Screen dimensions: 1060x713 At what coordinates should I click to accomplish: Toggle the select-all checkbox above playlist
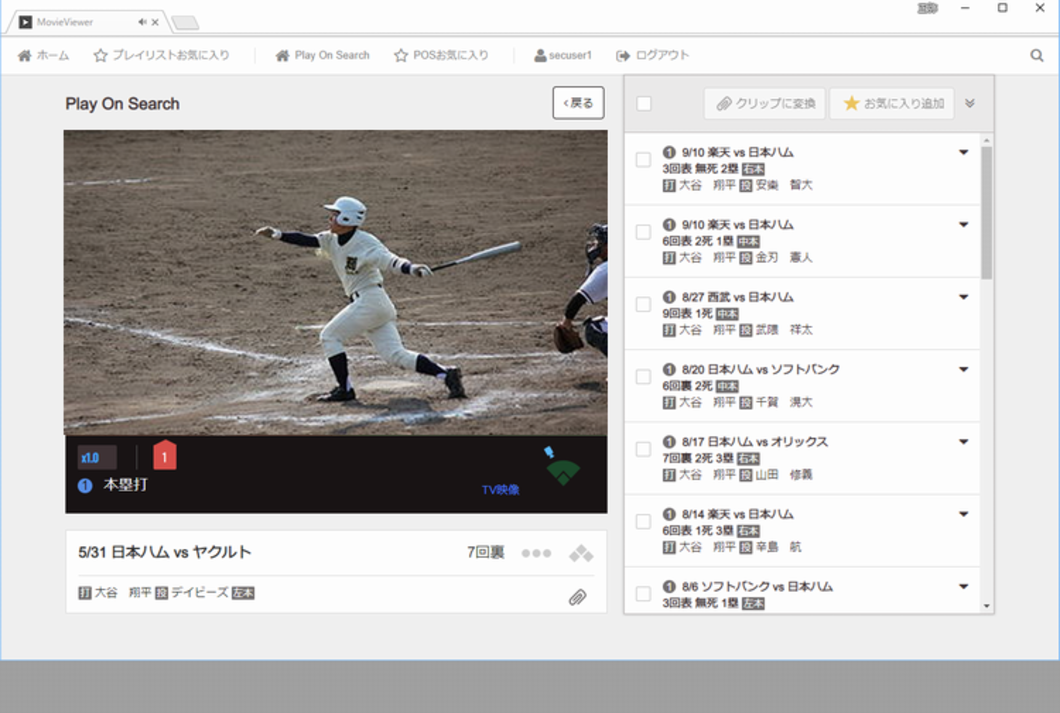(x=644, y=103)
